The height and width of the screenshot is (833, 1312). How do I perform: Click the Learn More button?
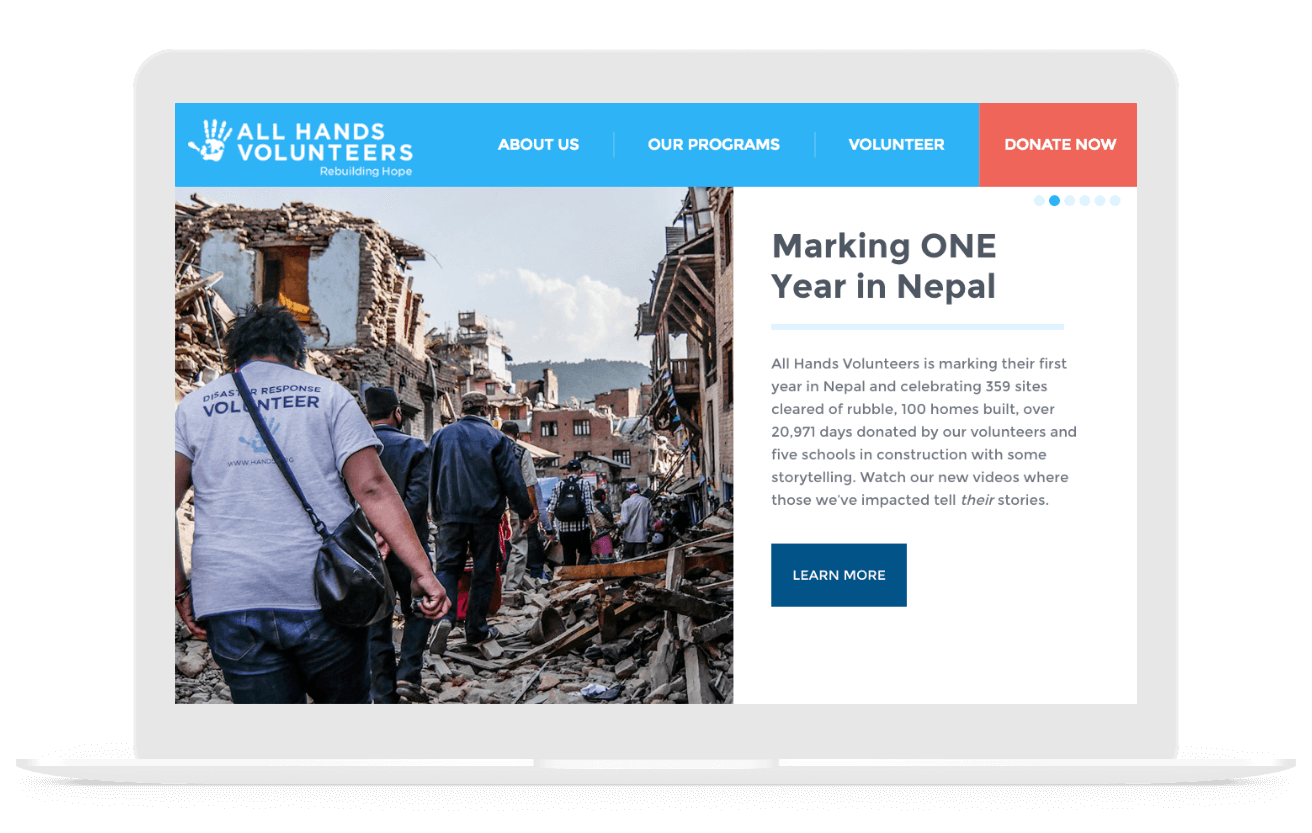click(838, 575)
